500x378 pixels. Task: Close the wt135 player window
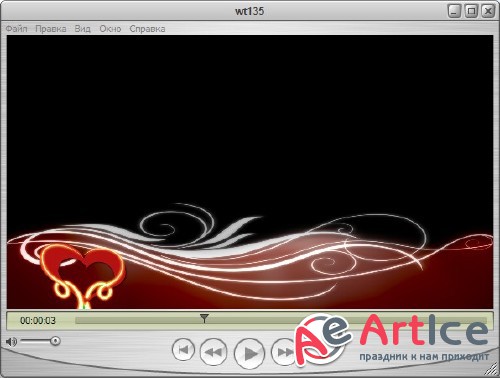click(x=488, y=11)
